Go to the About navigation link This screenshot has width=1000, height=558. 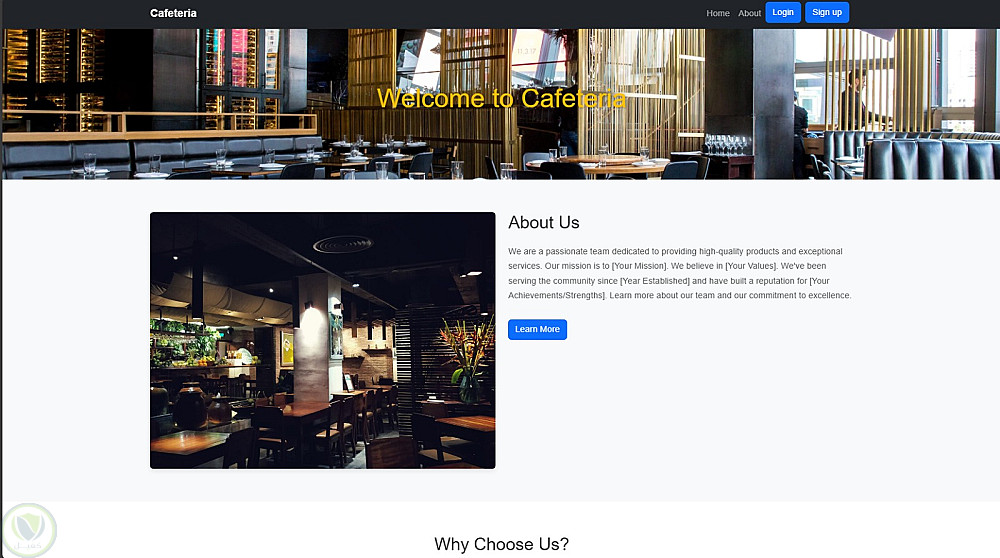tap(749, 13)
